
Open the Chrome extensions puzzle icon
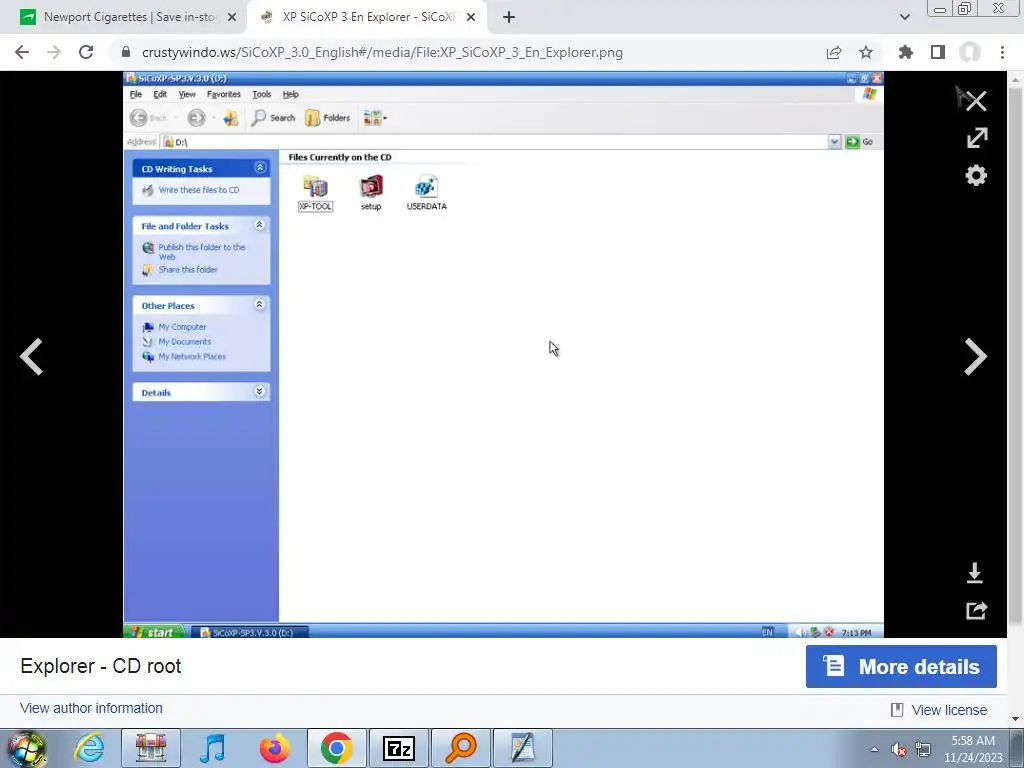pos(906,52)
